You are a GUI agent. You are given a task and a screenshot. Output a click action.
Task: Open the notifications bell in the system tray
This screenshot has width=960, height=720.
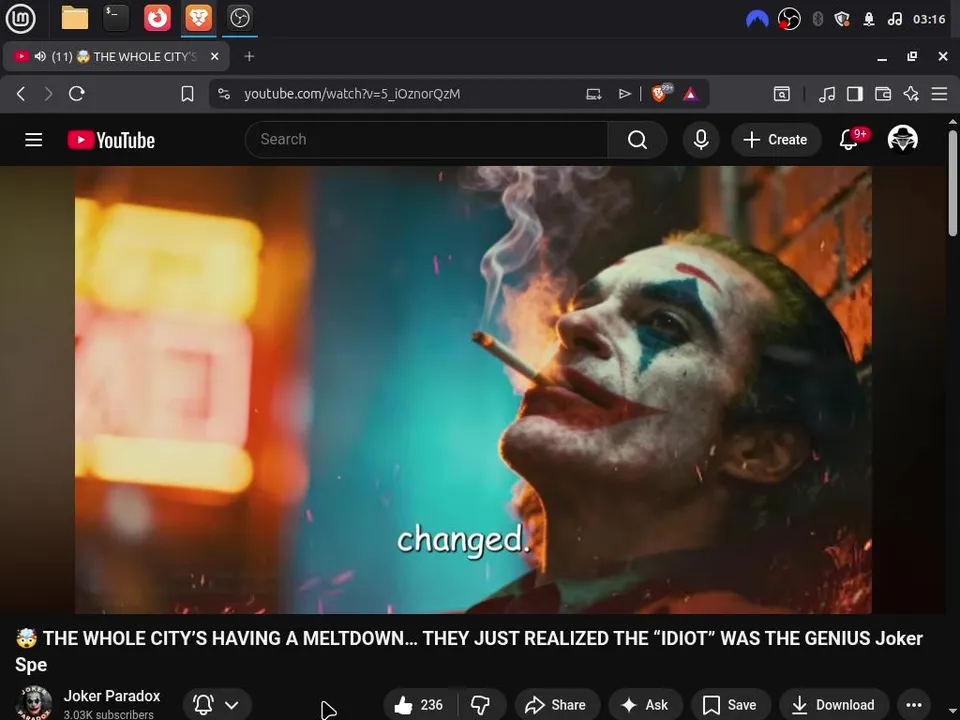(x=869, y=19)
